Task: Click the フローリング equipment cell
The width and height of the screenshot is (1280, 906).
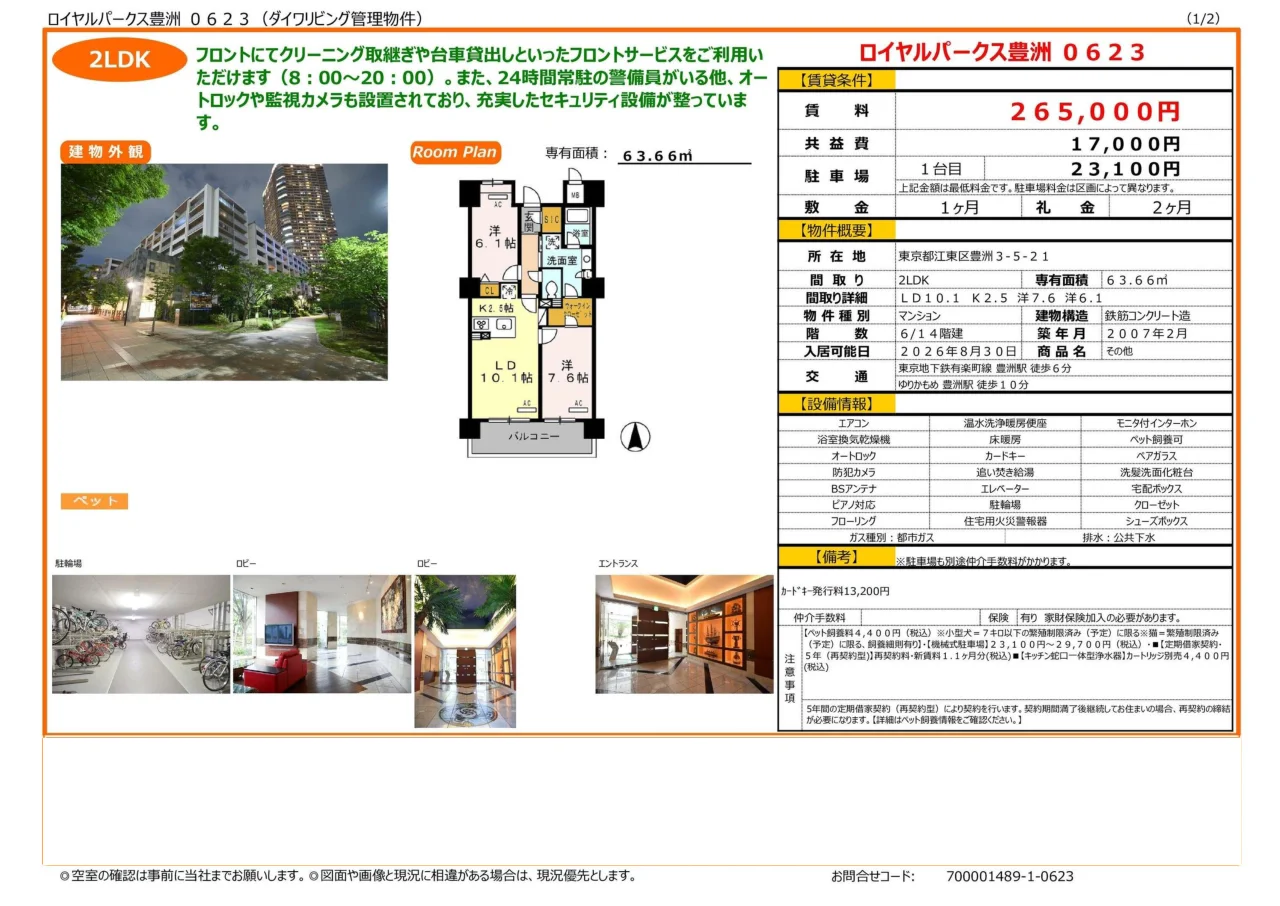Action: (x=853, y=522)
